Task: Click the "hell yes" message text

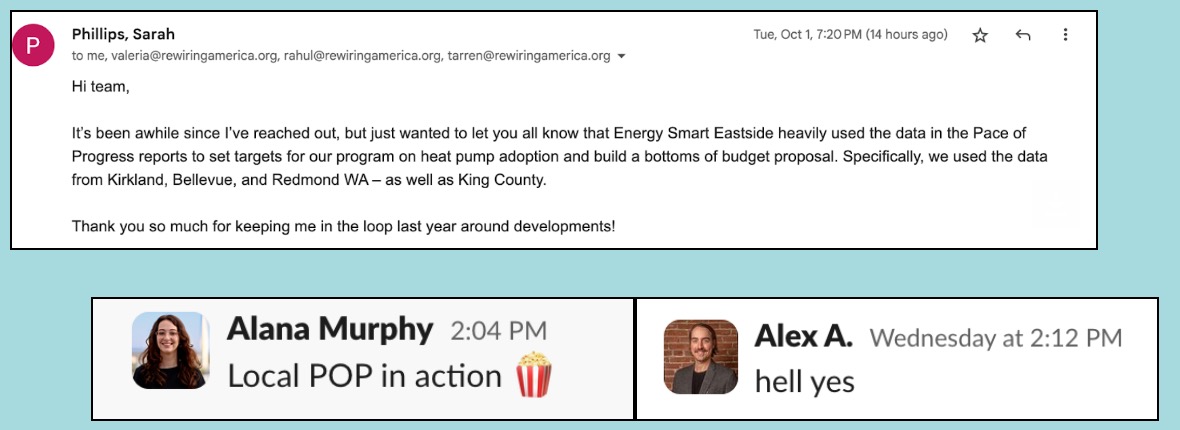Action: [x=804, y=382]
